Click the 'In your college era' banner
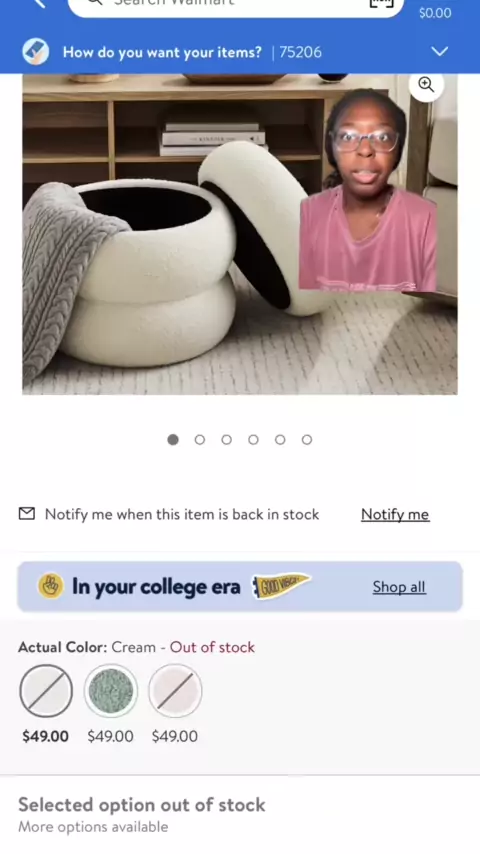Viewport: 480px width, 854px height. pyautogui.click(x=240, y=587)
